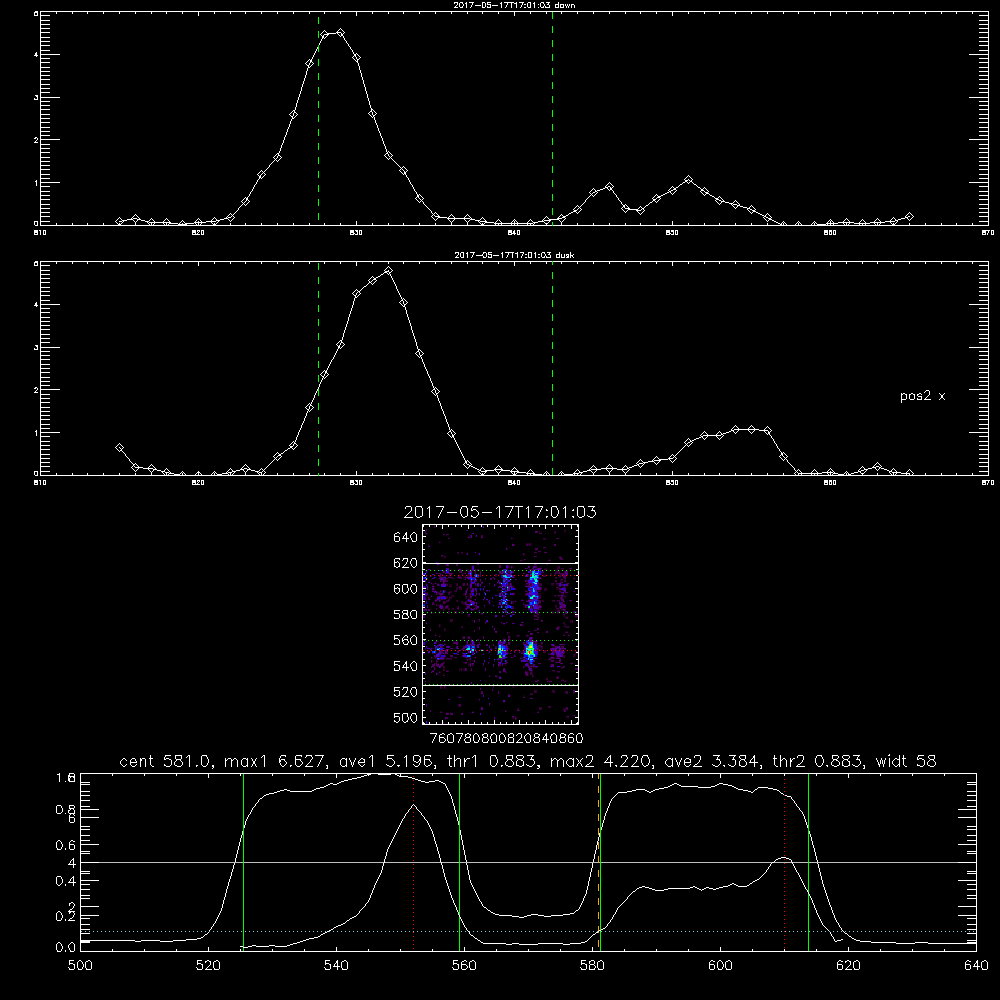Click bottom profile plot y-axis label '0.0'
1000x1000 pixels.
click(66, 948)
